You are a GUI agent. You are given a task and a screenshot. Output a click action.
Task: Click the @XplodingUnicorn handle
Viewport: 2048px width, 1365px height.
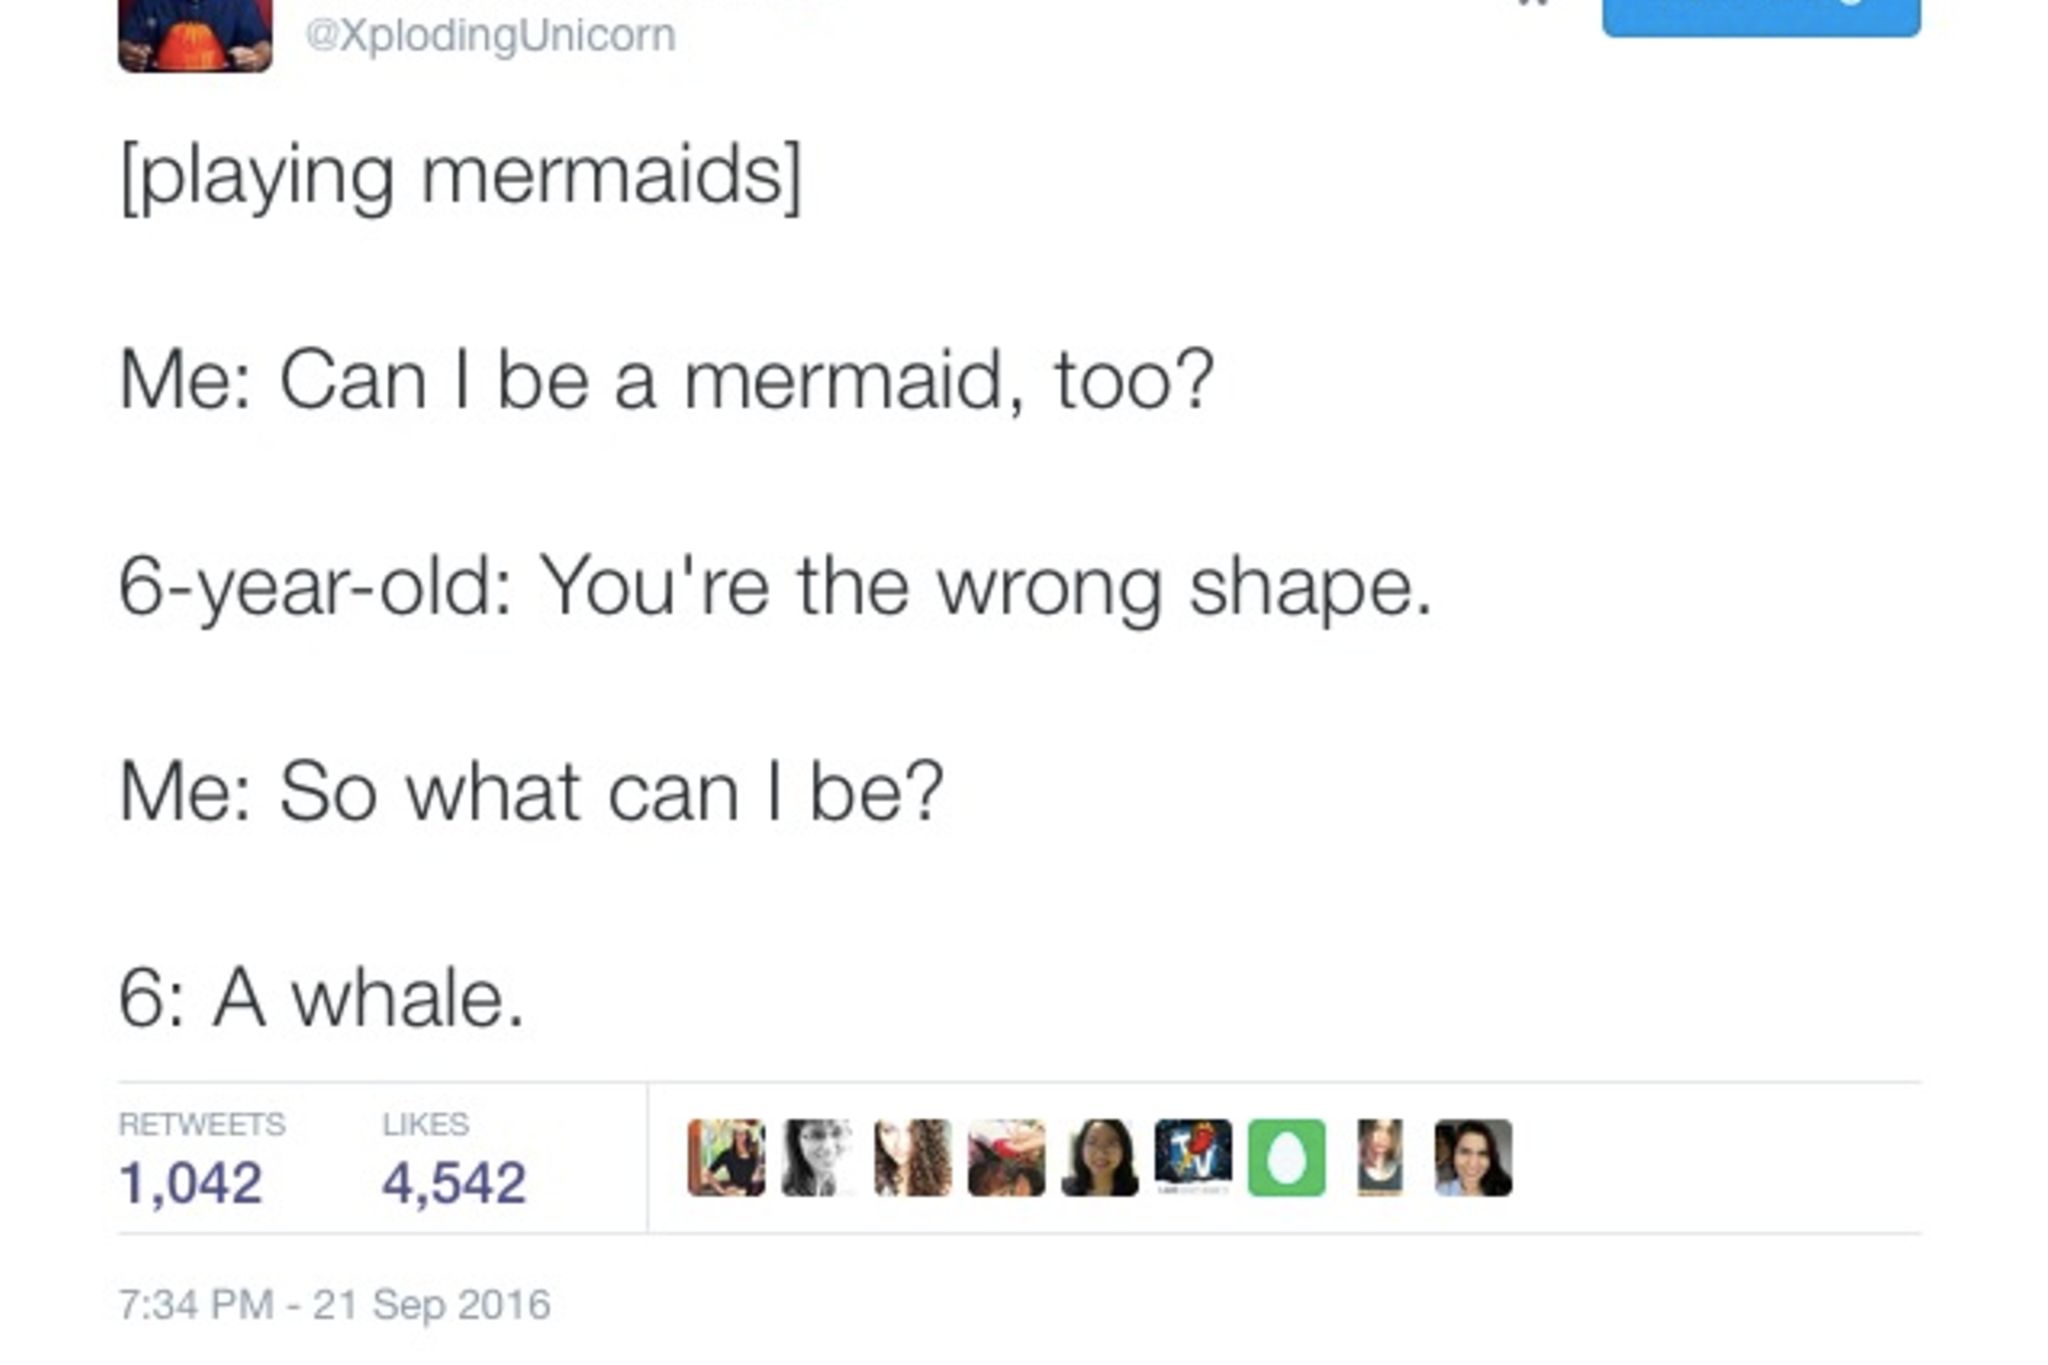[x=490, y=36]
